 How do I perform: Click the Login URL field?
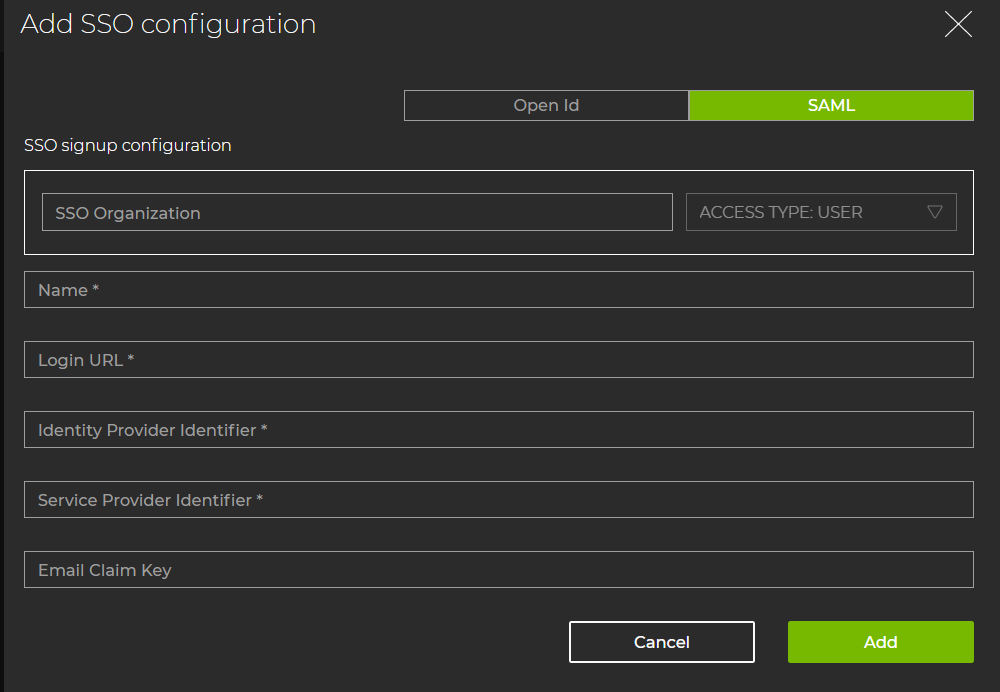pyautogui.click(x=498, y=359)
